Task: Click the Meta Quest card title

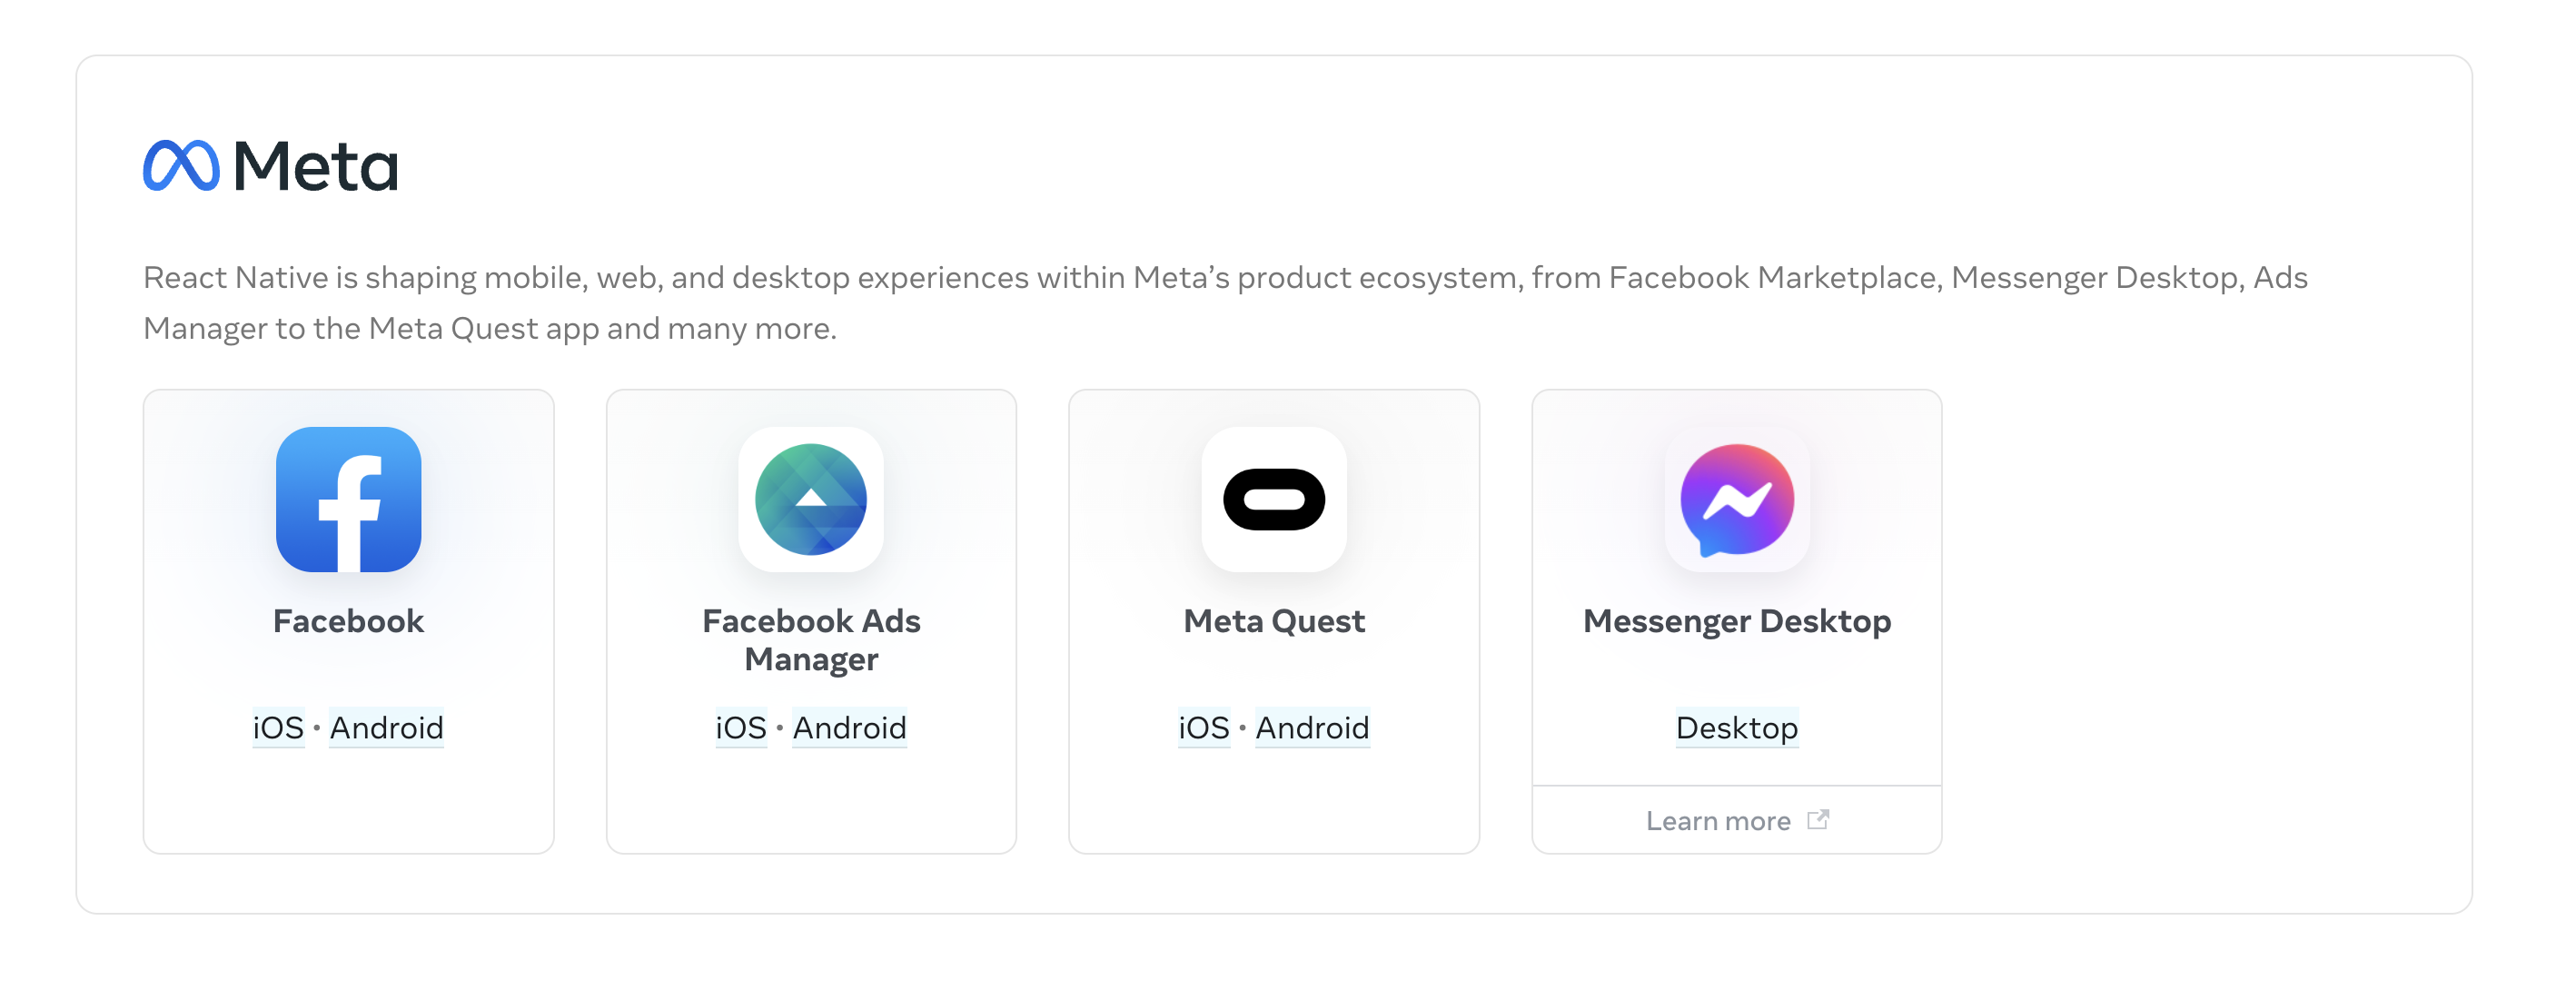Action: pyautogui.click(x=1273, y=621)
